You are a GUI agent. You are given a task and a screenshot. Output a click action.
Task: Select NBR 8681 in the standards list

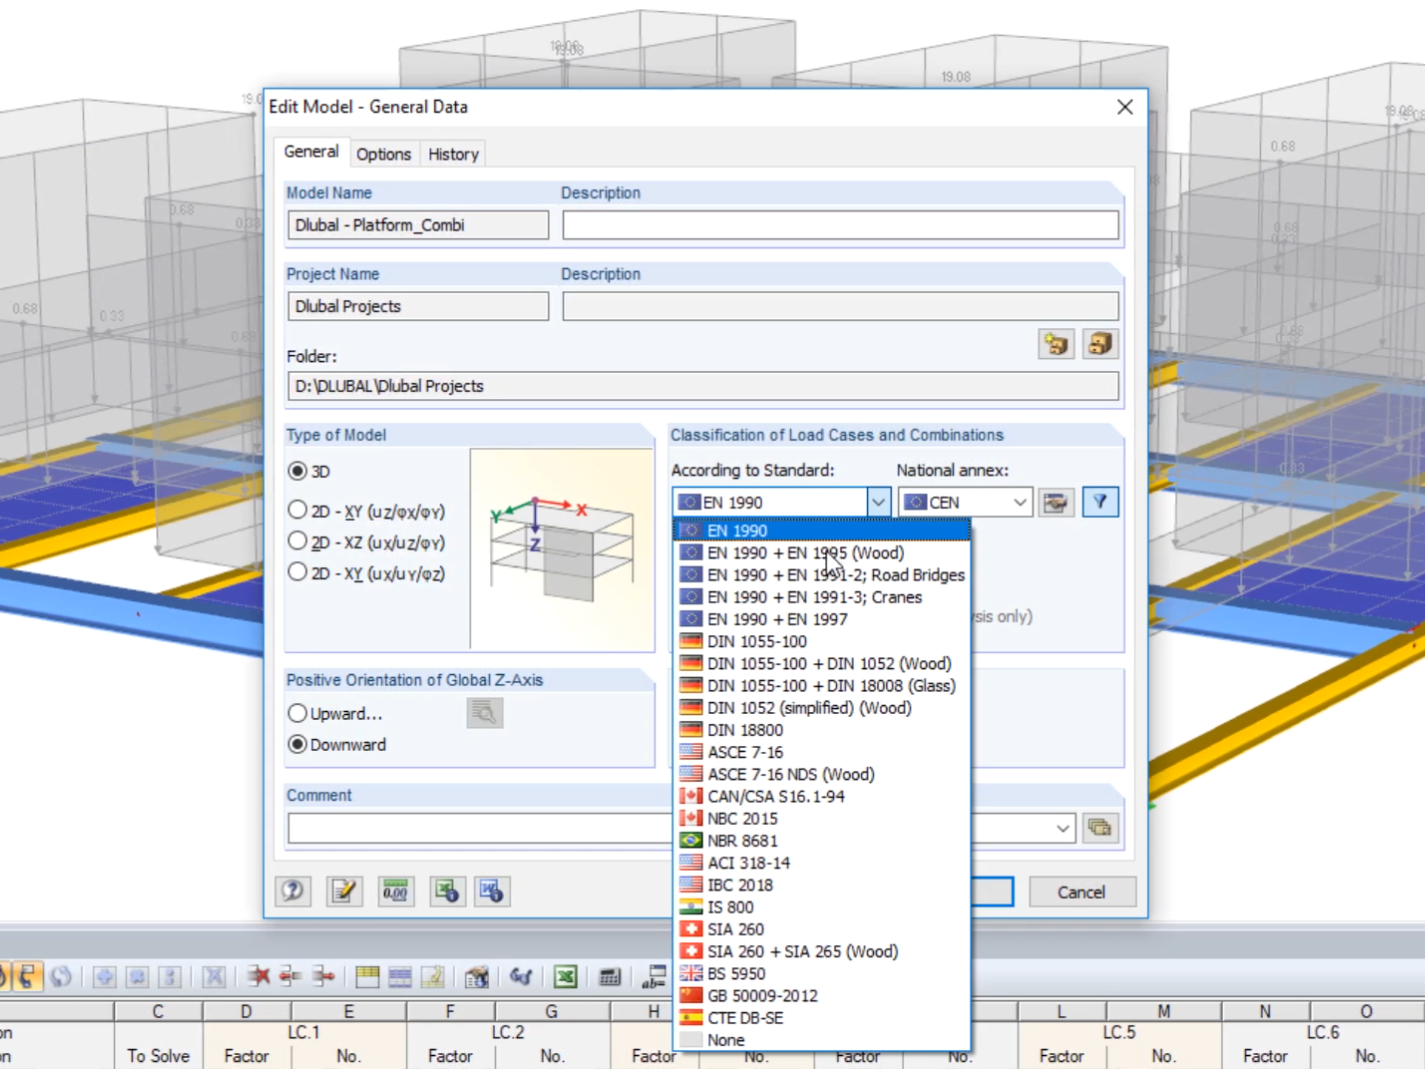pos(822,840)
